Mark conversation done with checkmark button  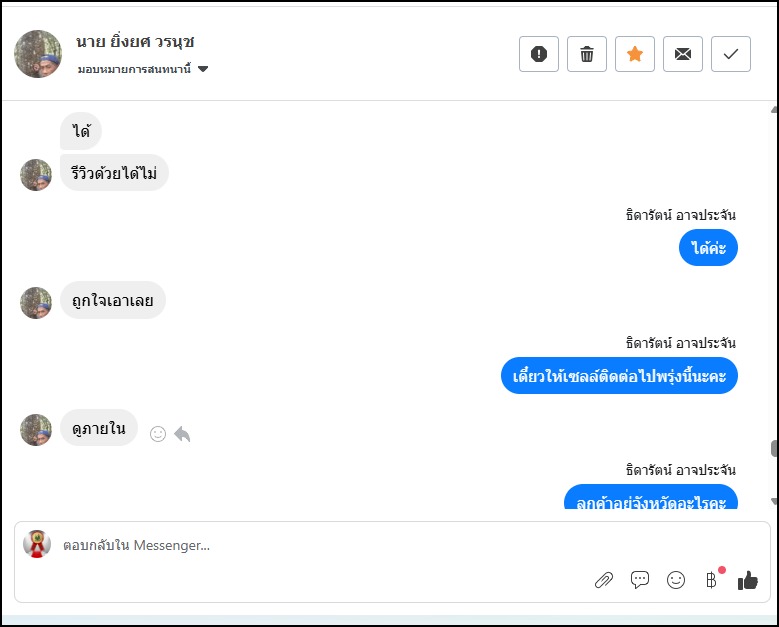pos(731,54)
